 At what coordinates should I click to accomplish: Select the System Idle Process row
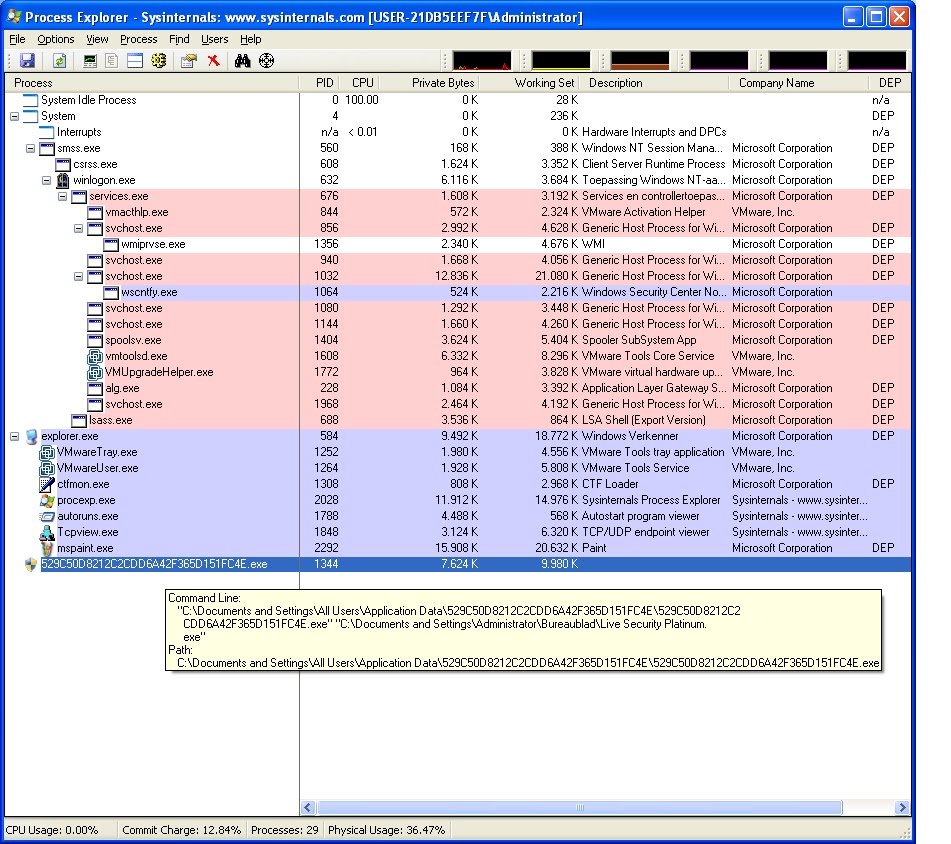click(x=458, y=100)
